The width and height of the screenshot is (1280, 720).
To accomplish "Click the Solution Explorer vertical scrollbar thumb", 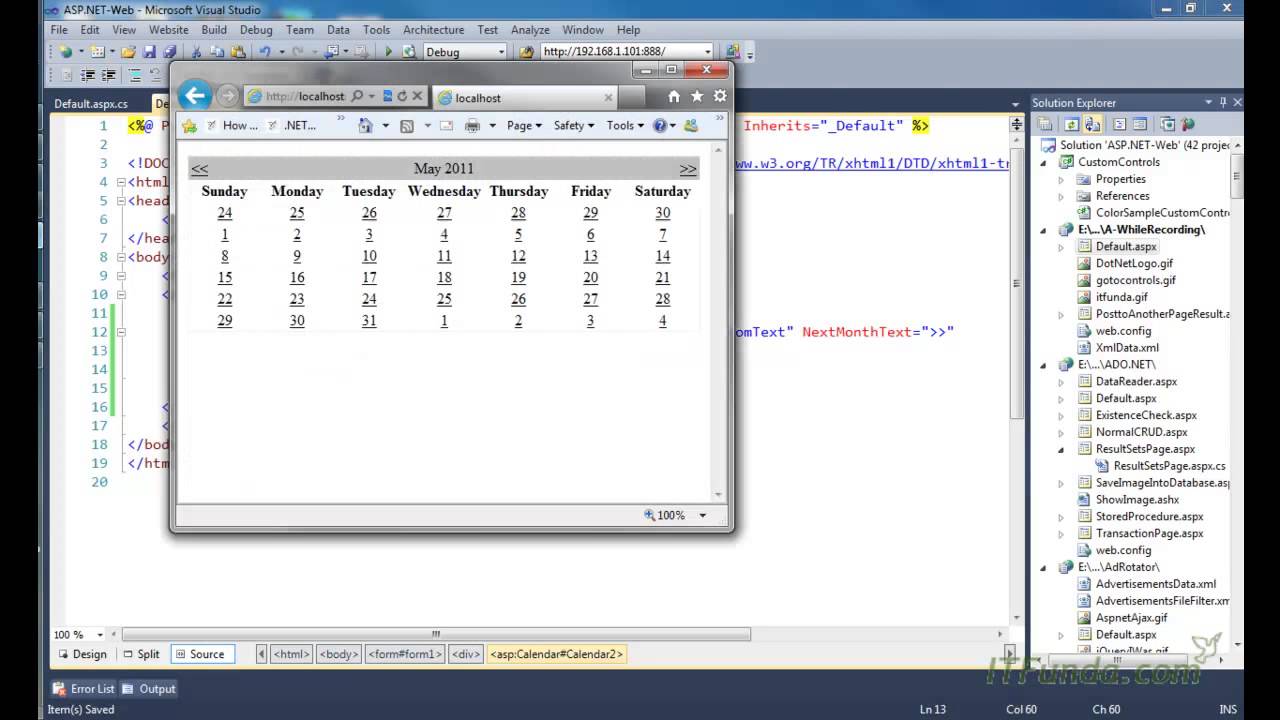I will pos(1236,178).
